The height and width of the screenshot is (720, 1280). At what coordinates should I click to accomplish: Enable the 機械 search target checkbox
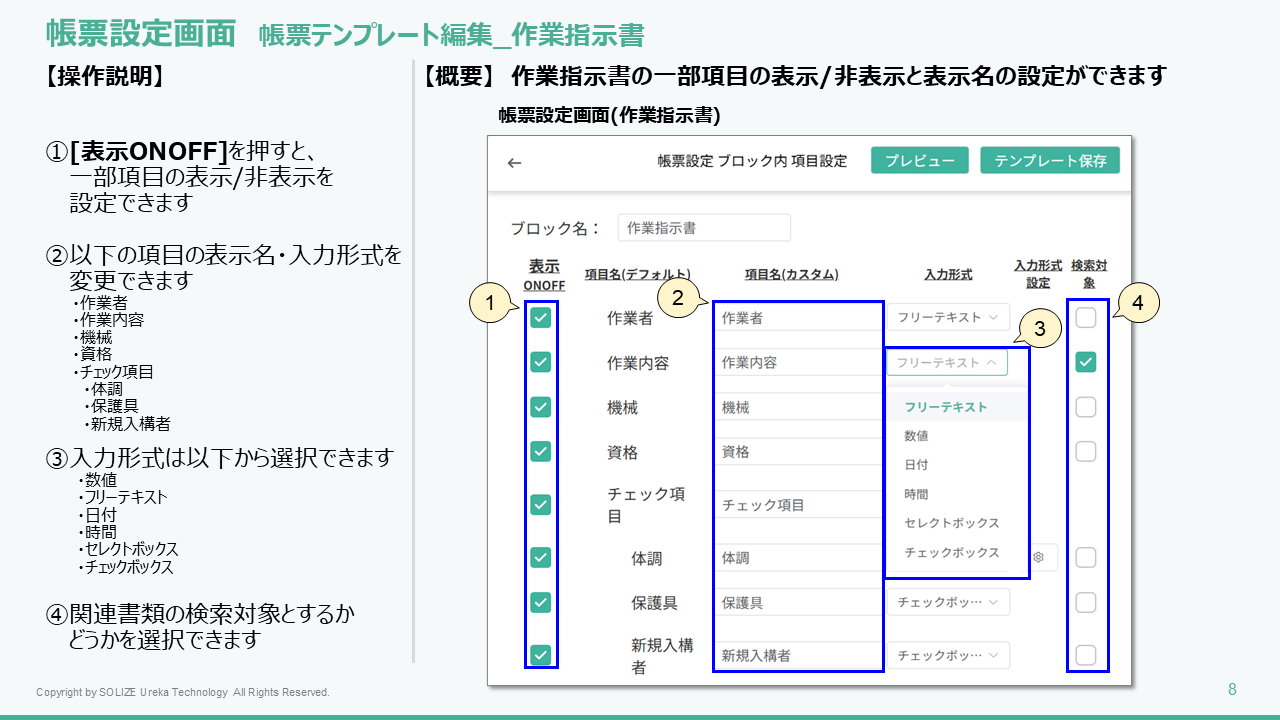[x=1086, y=407]
